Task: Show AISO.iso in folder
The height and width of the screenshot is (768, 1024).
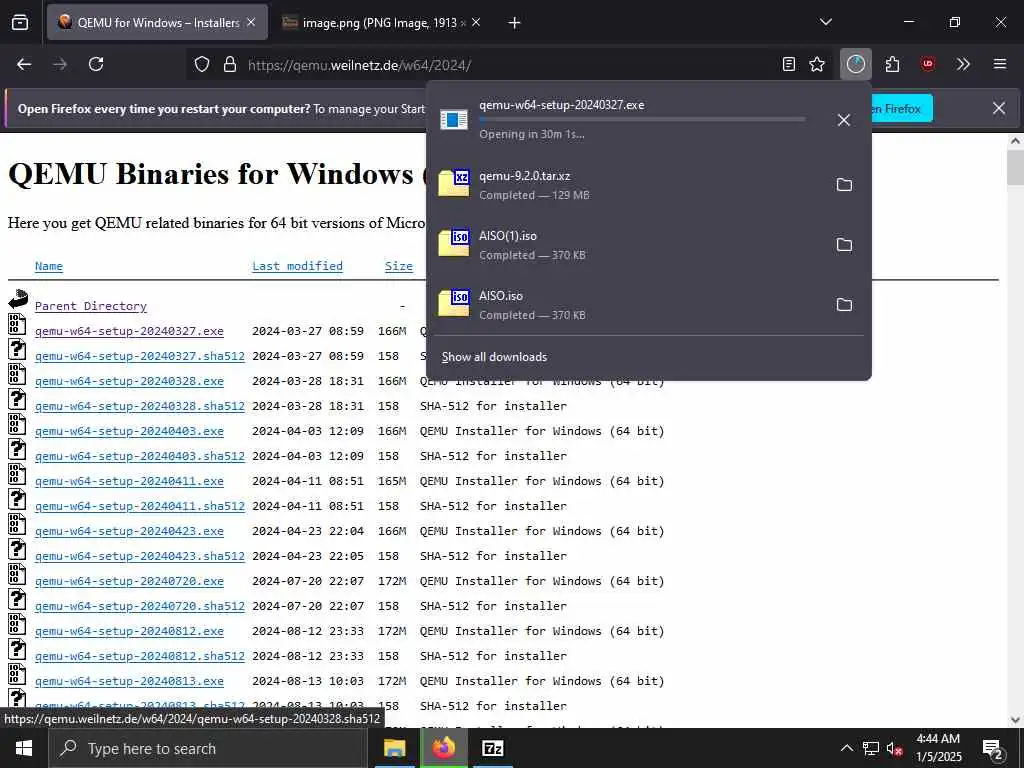Action: point(844,305)
